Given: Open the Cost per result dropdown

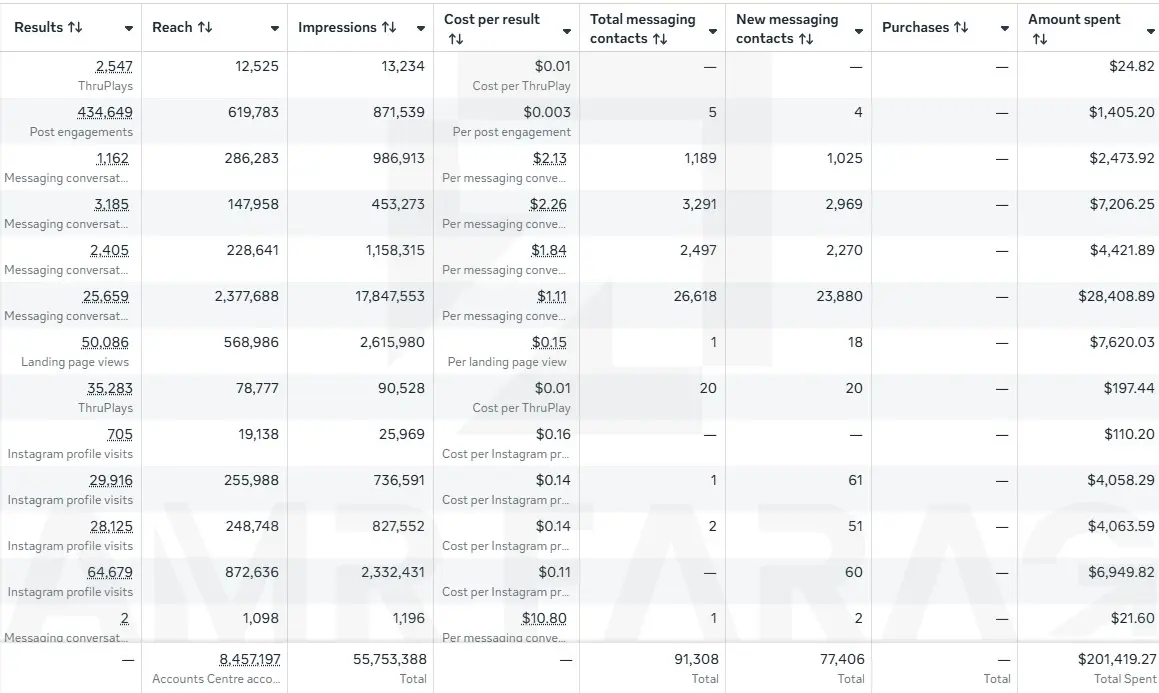Looking at the screenshot, I should pos(567,31).
